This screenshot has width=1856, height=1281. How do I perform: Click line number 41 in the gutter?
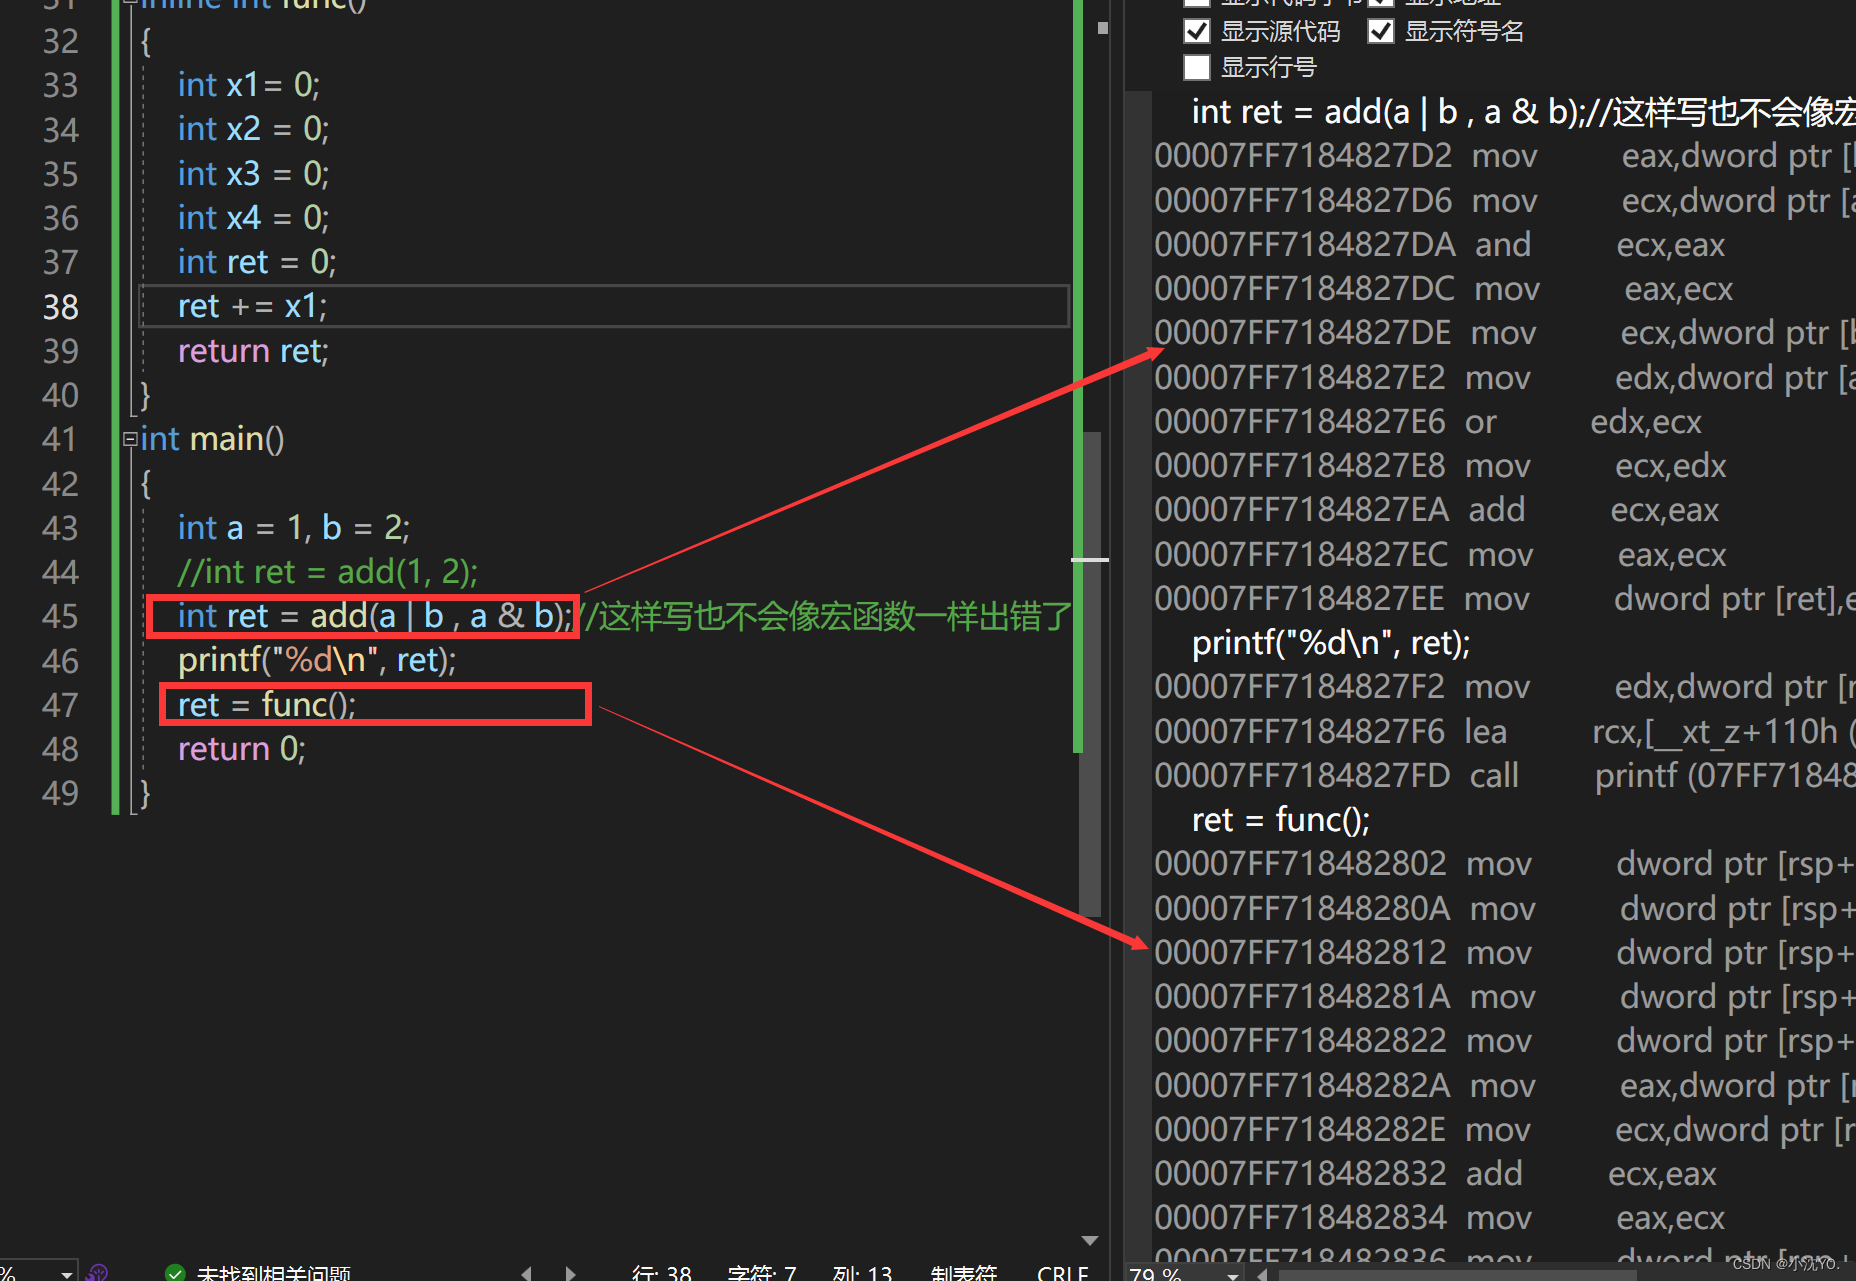click(x=60, y=439)
